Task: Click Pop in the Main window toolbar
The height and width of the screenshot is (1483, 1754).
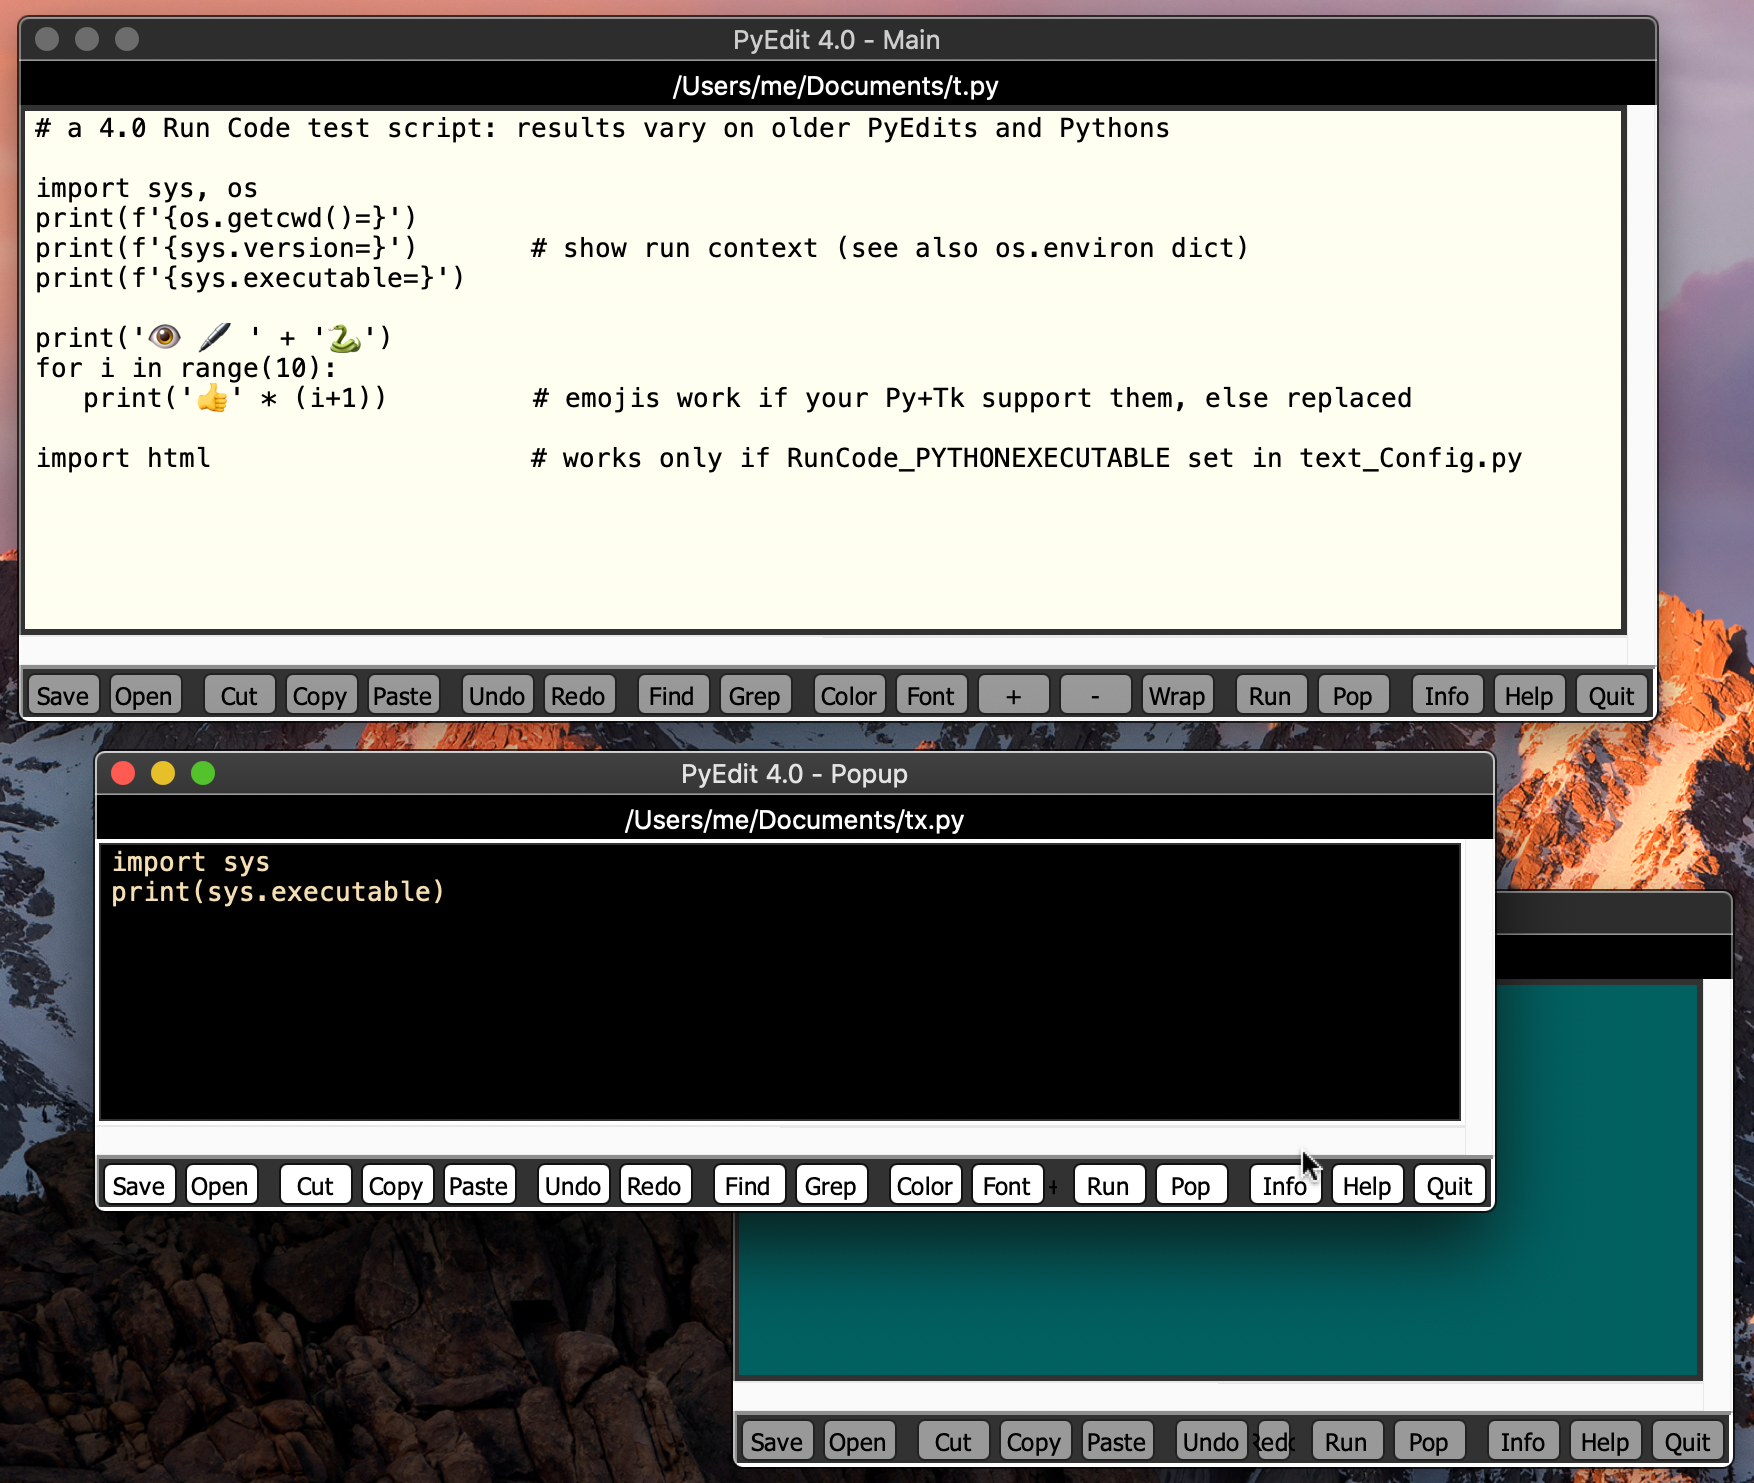Action: click(1352, 695)
